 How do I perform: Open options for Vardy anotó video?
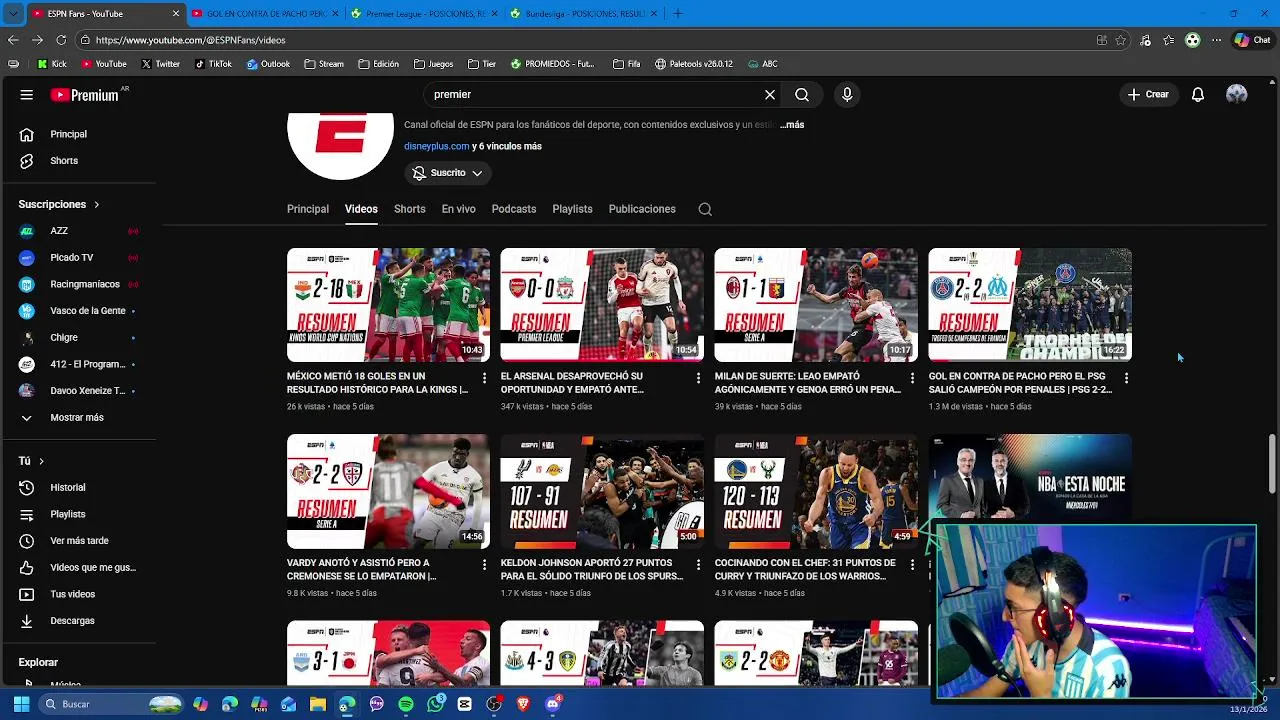coord(484,564)
